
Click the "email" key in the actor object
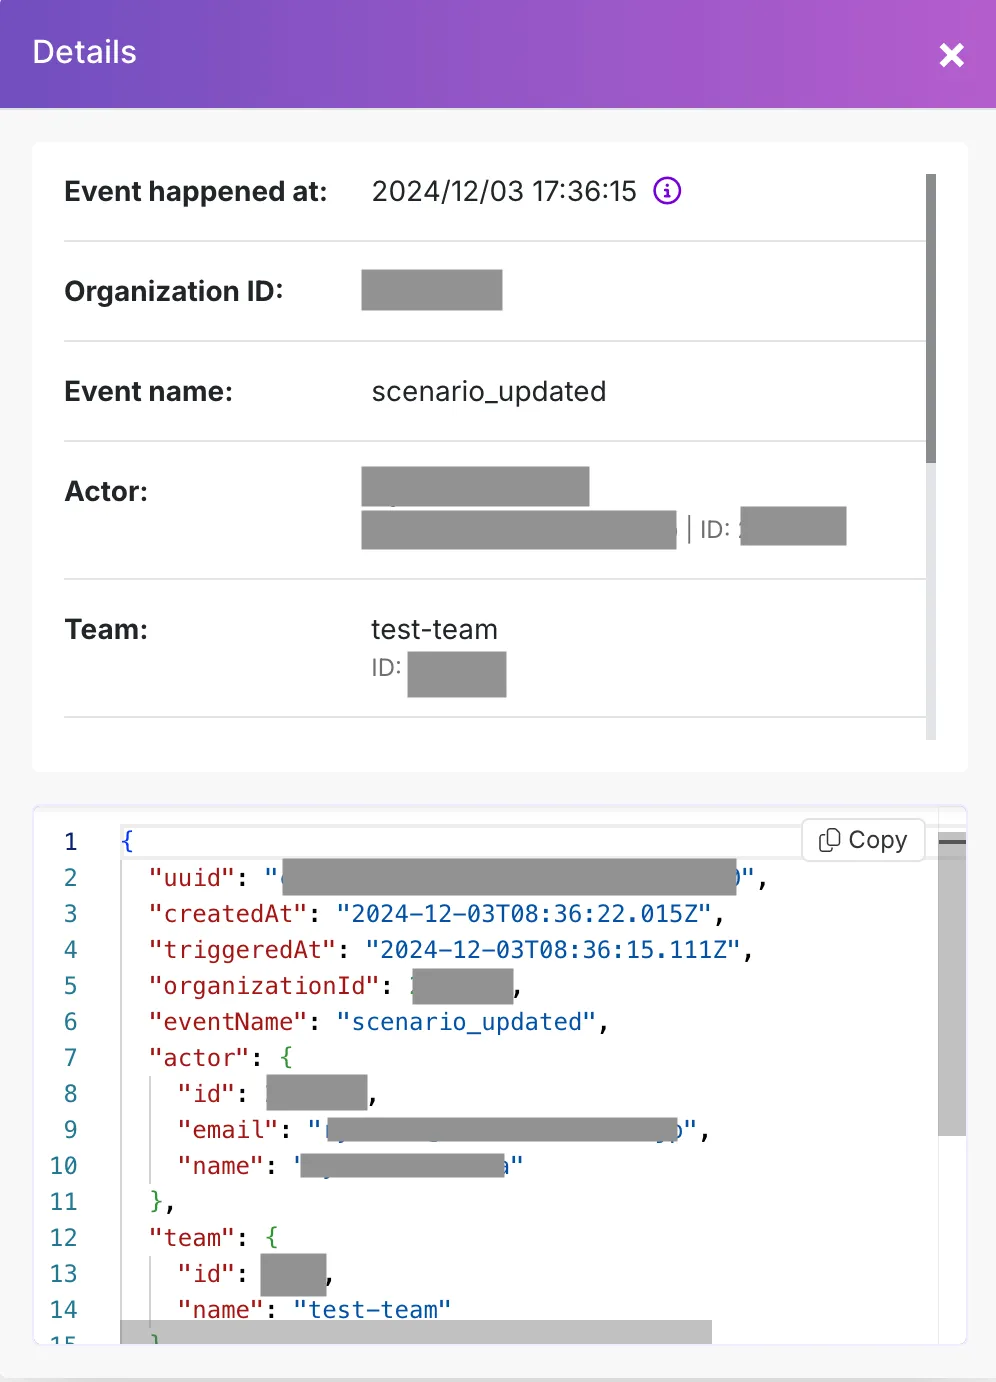click(228, 1130)
